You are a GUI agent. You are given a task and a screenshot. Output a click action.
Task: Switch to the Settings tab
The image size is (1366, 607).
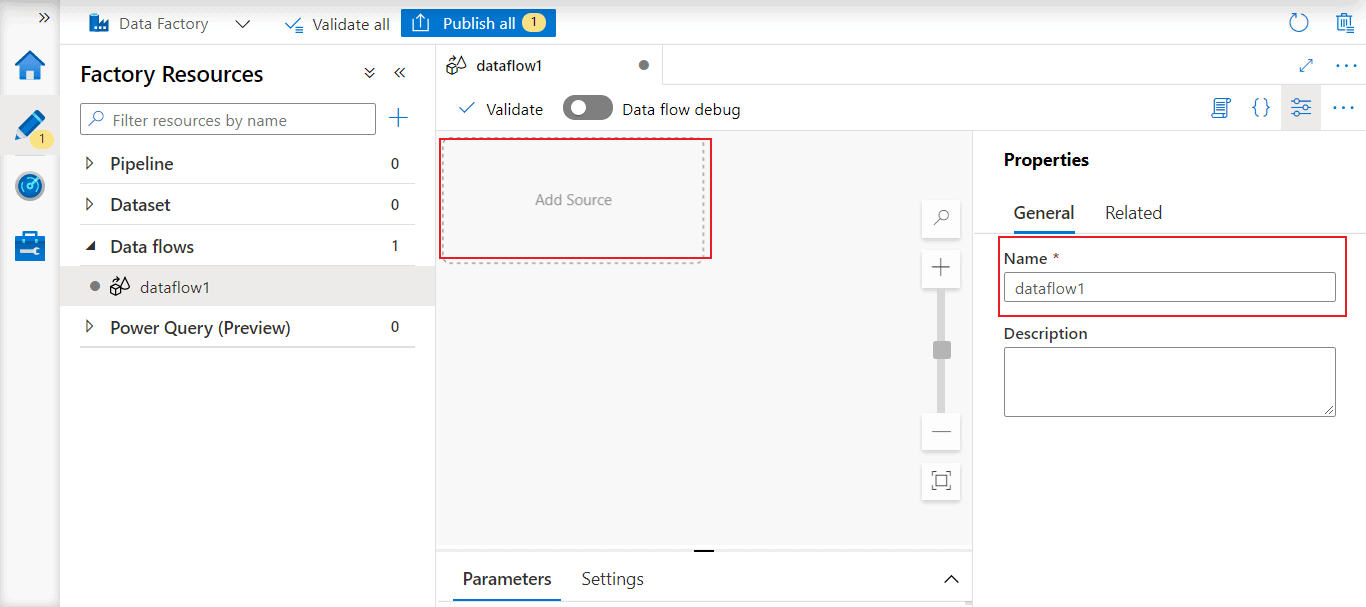coord(612,579)
